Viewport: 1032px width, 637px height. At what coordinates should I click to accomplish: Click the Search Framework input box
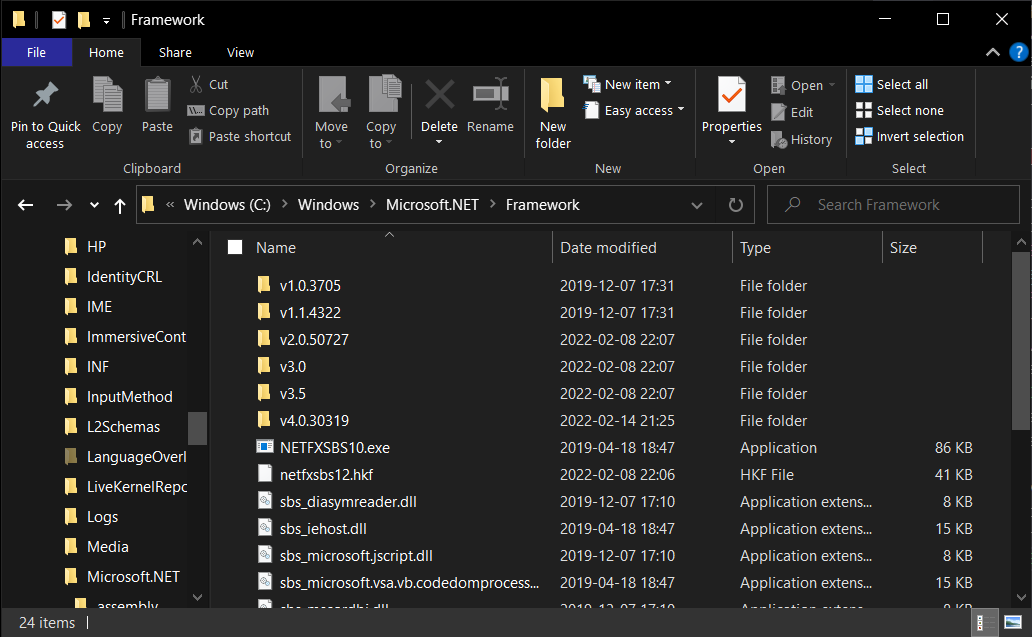[893, 205]
